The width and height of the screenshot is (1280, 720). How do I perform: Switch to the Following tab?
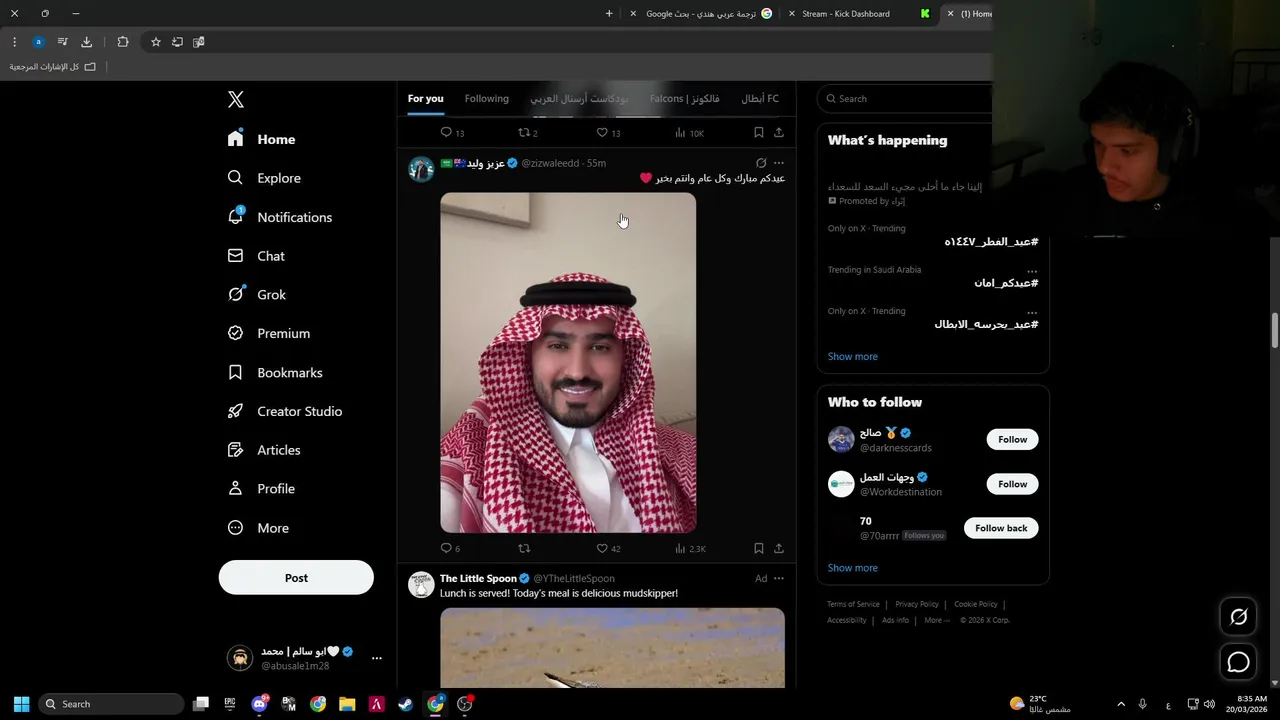click(x=486, y=98)
